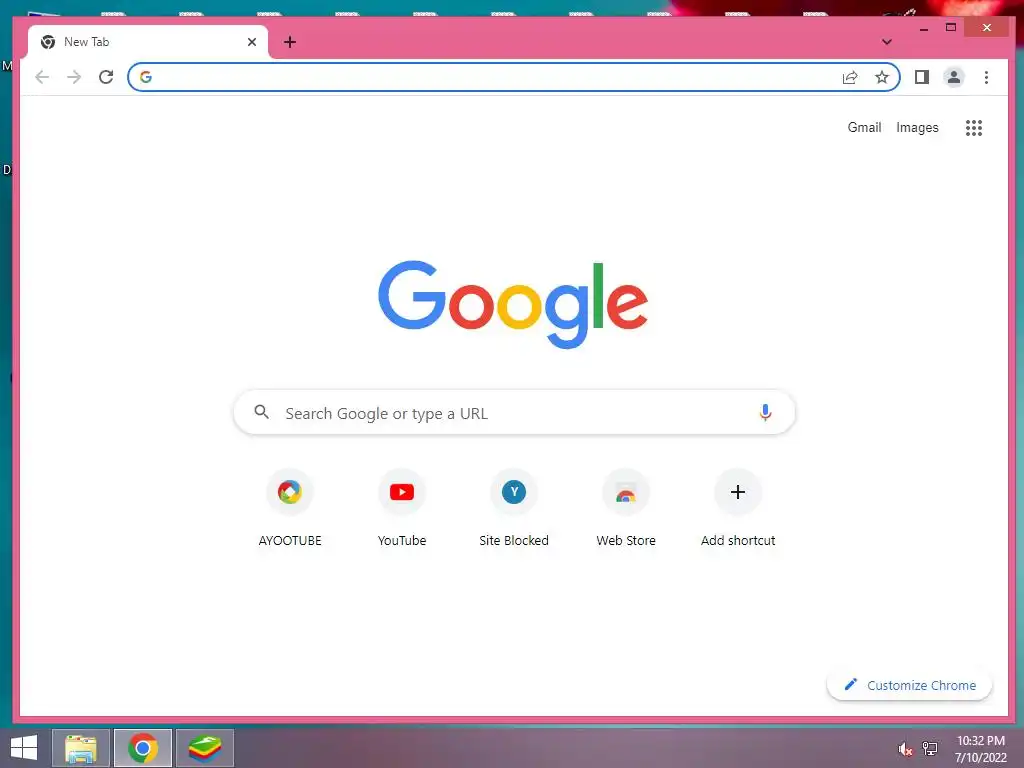This screenshot has width=1024, height=768.
Task: Click the Customize Chrome button
Action: (909, 685)
